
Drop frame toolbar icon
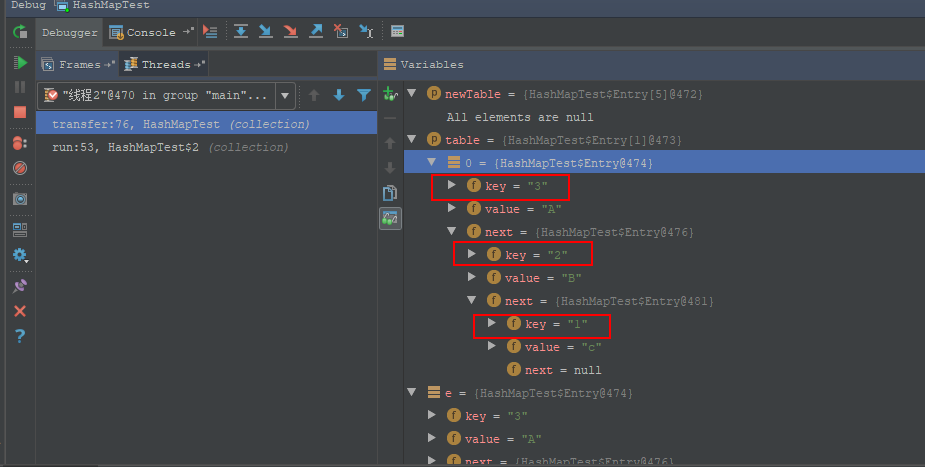pos(341,31)
